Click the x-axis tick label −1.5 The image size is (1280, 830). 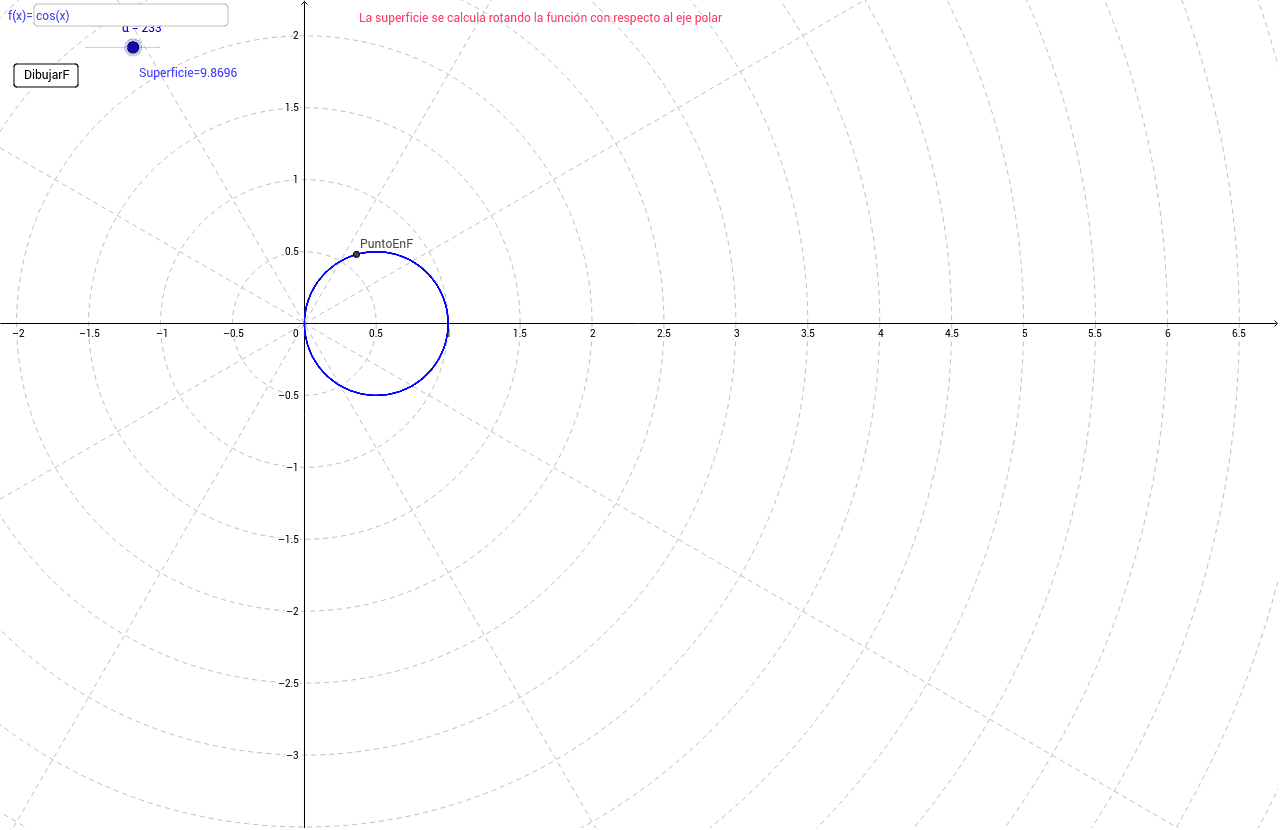point(89,333)
